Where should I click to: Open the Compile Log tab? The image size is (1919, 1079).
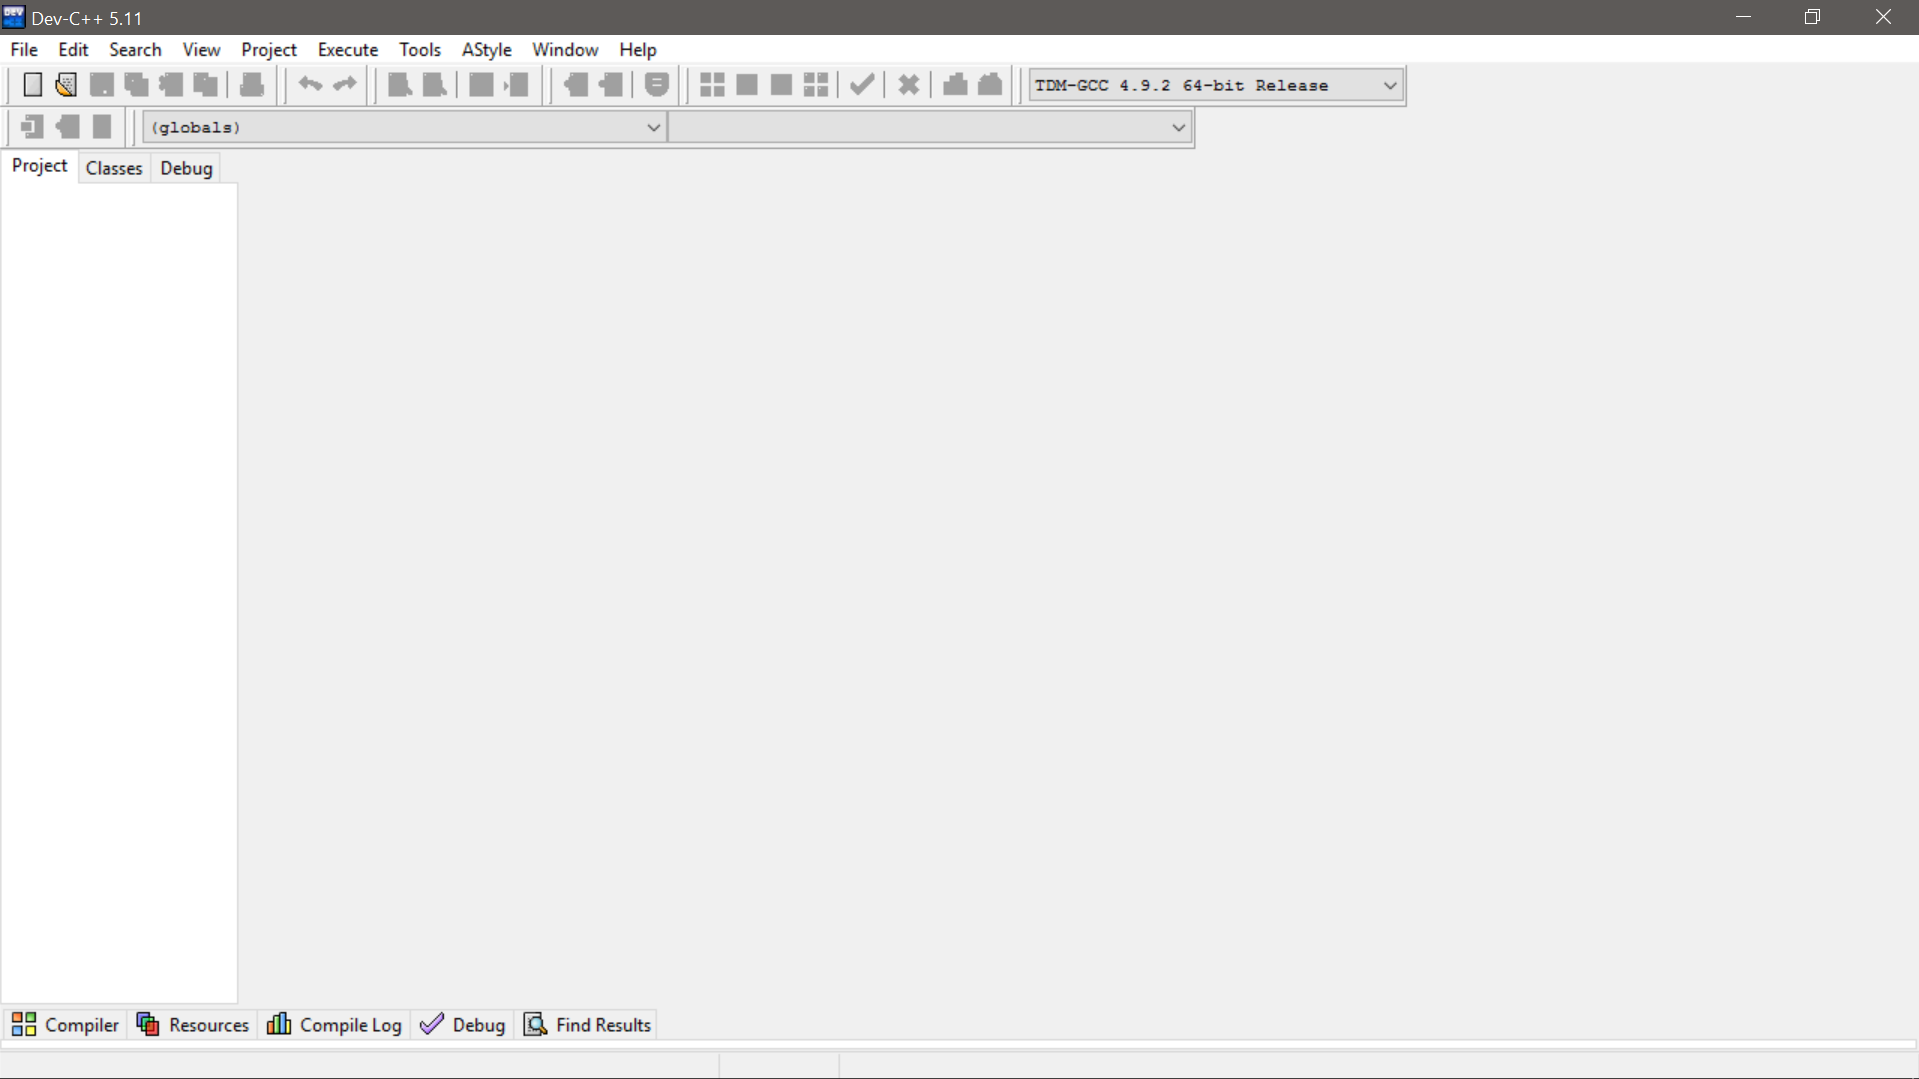click(x=334, y=1025)
